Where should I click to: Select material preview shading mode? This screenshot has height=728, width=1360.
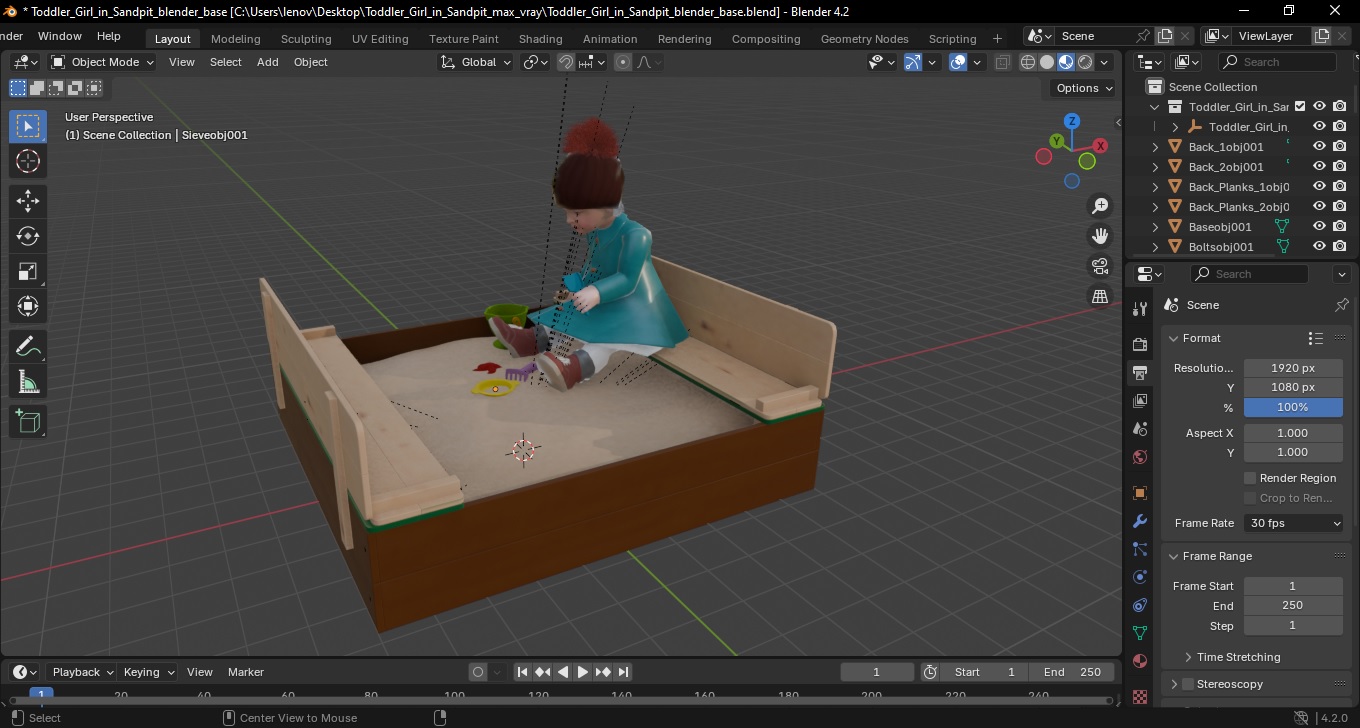pyautogui.click(x=1066, y=62)
